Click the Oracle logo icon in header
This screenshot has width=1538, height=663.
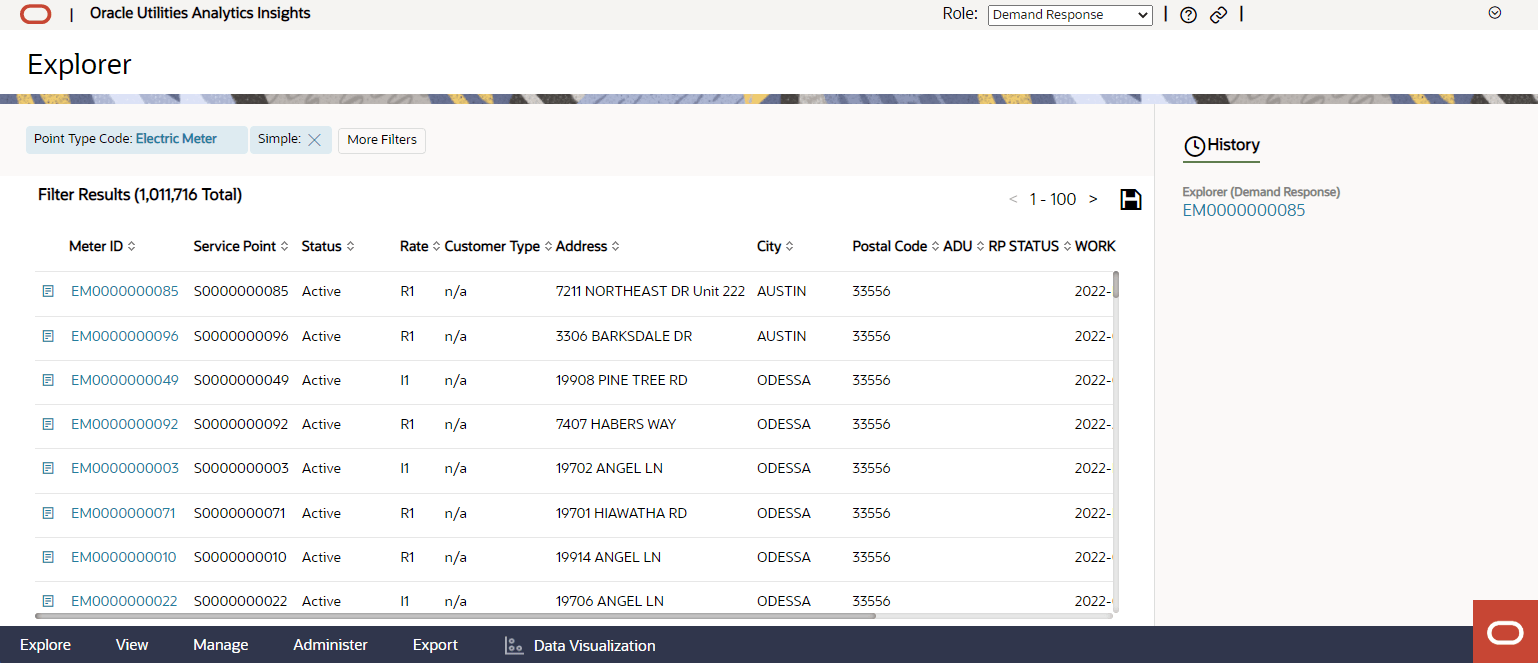pyautogui.click(x=35, y=14)
